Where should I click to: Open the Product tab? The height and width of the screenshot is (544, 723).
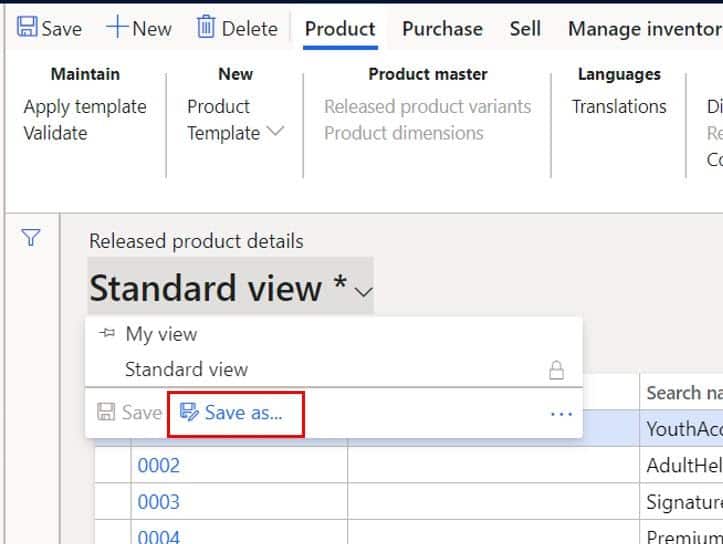[x=340, y=29]
